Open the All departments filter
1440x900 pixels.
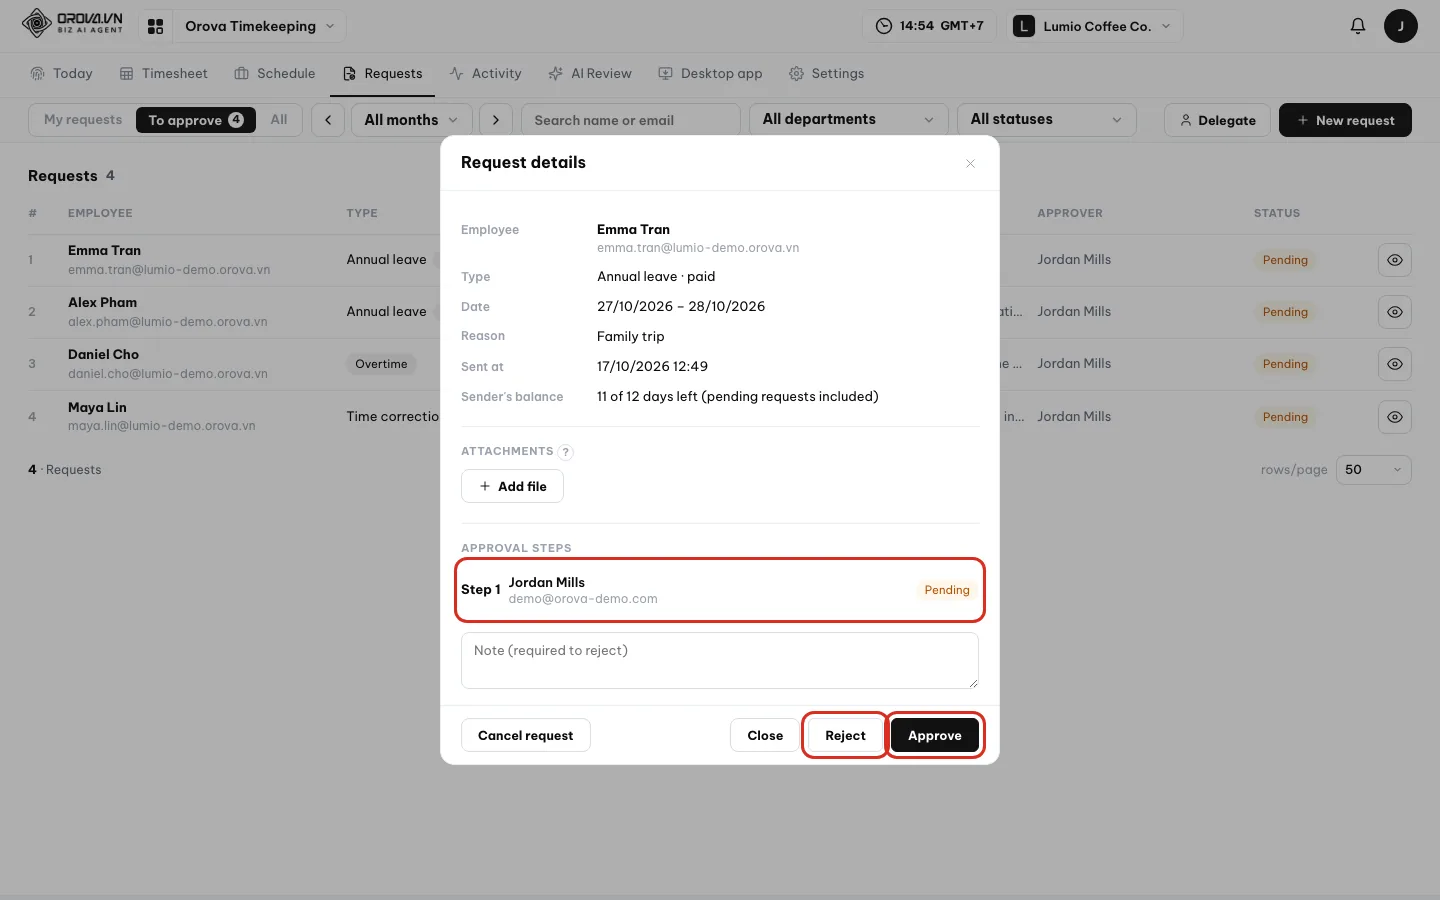pos(848,120)
